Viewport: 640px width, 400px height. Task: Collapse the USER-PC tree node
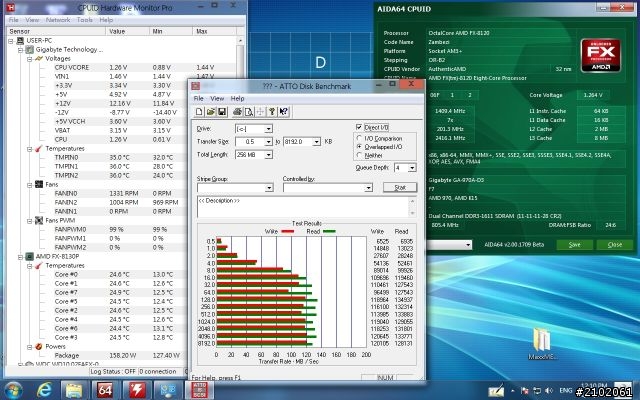point(11,41)
